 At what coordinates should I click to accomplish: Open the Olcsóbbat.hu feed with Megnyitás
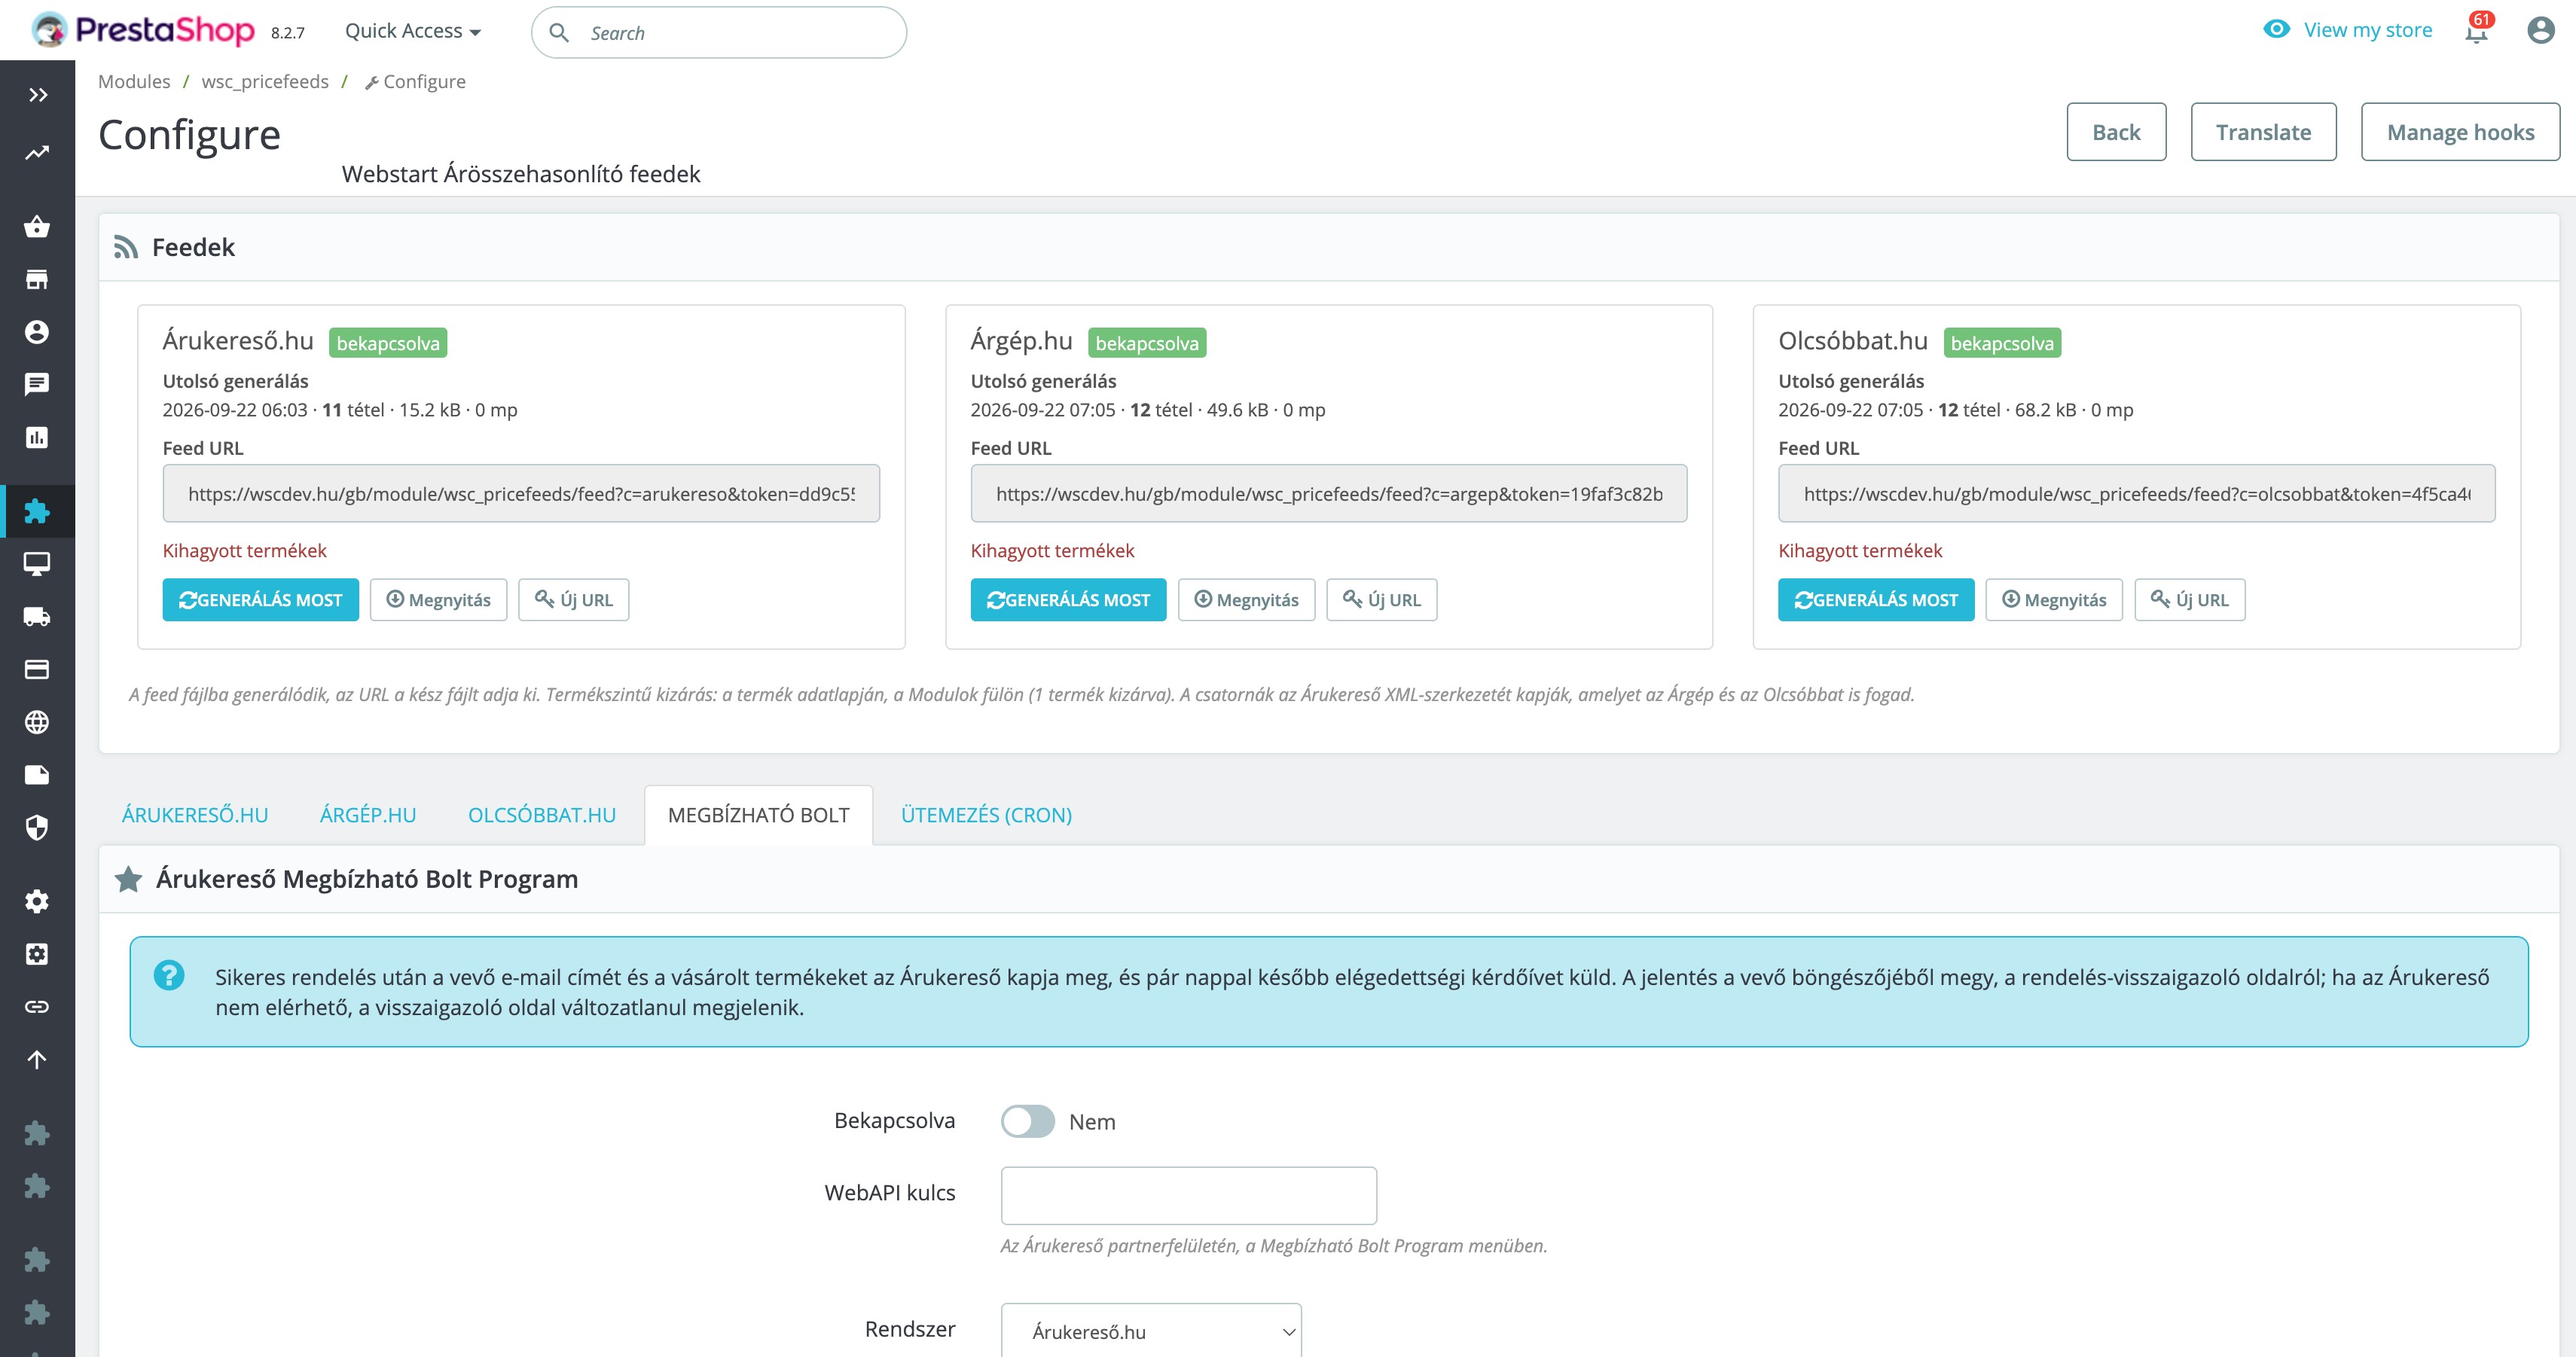coord(2054,600)
